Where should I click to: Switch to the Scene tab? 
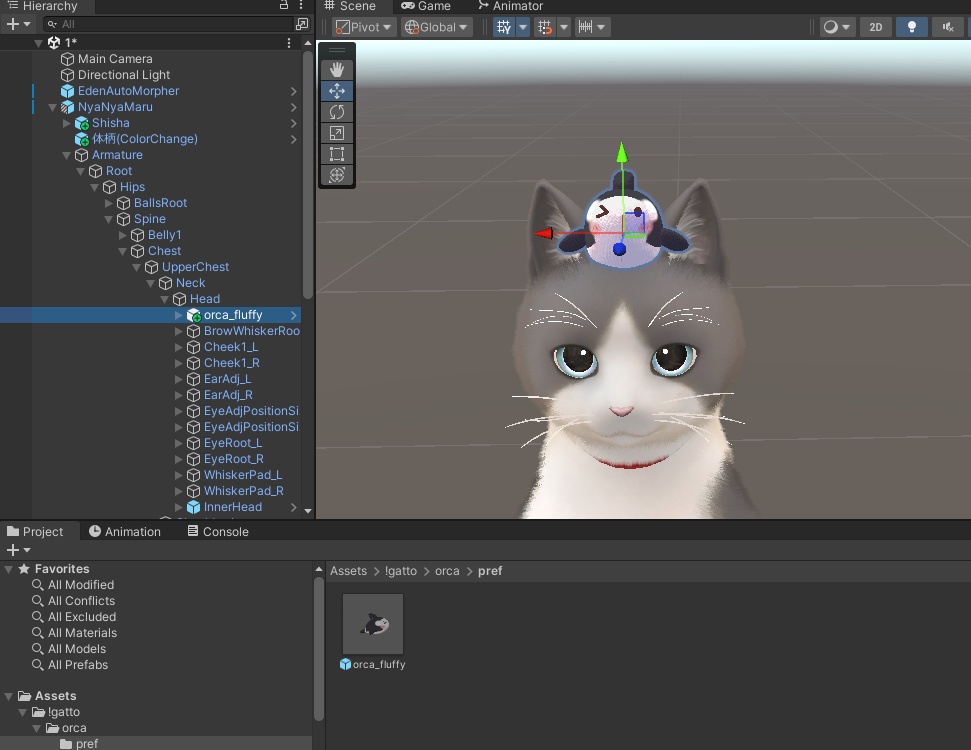[351, 6]
